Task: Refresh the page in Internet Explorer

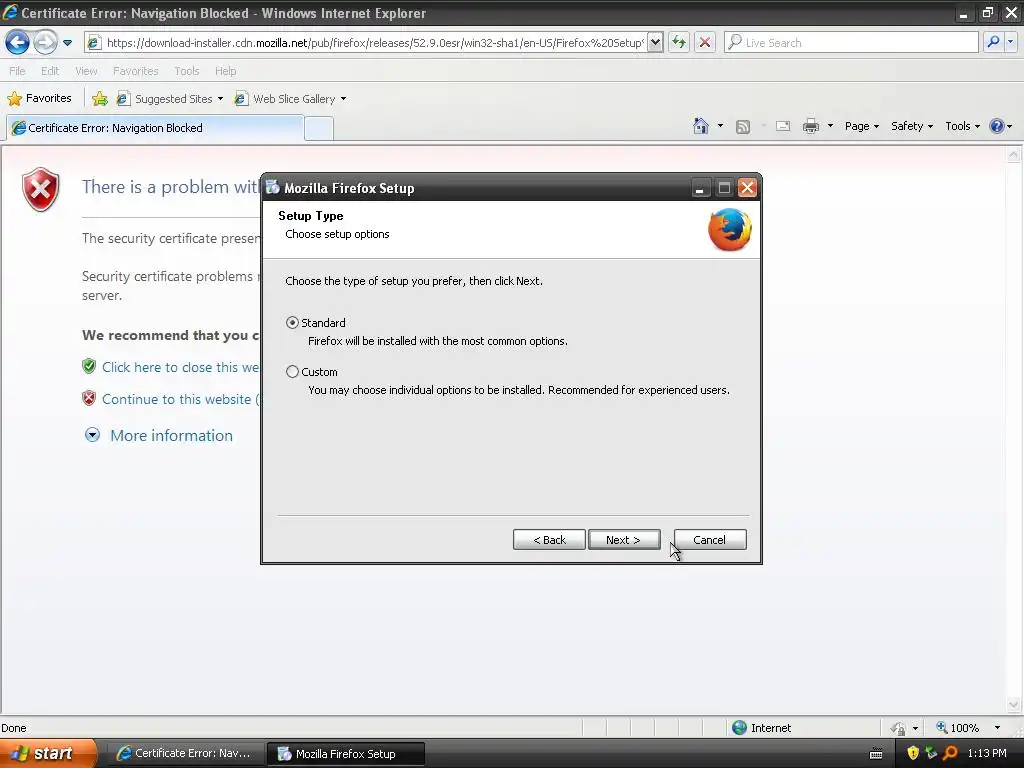Action: tap(679, 42)
